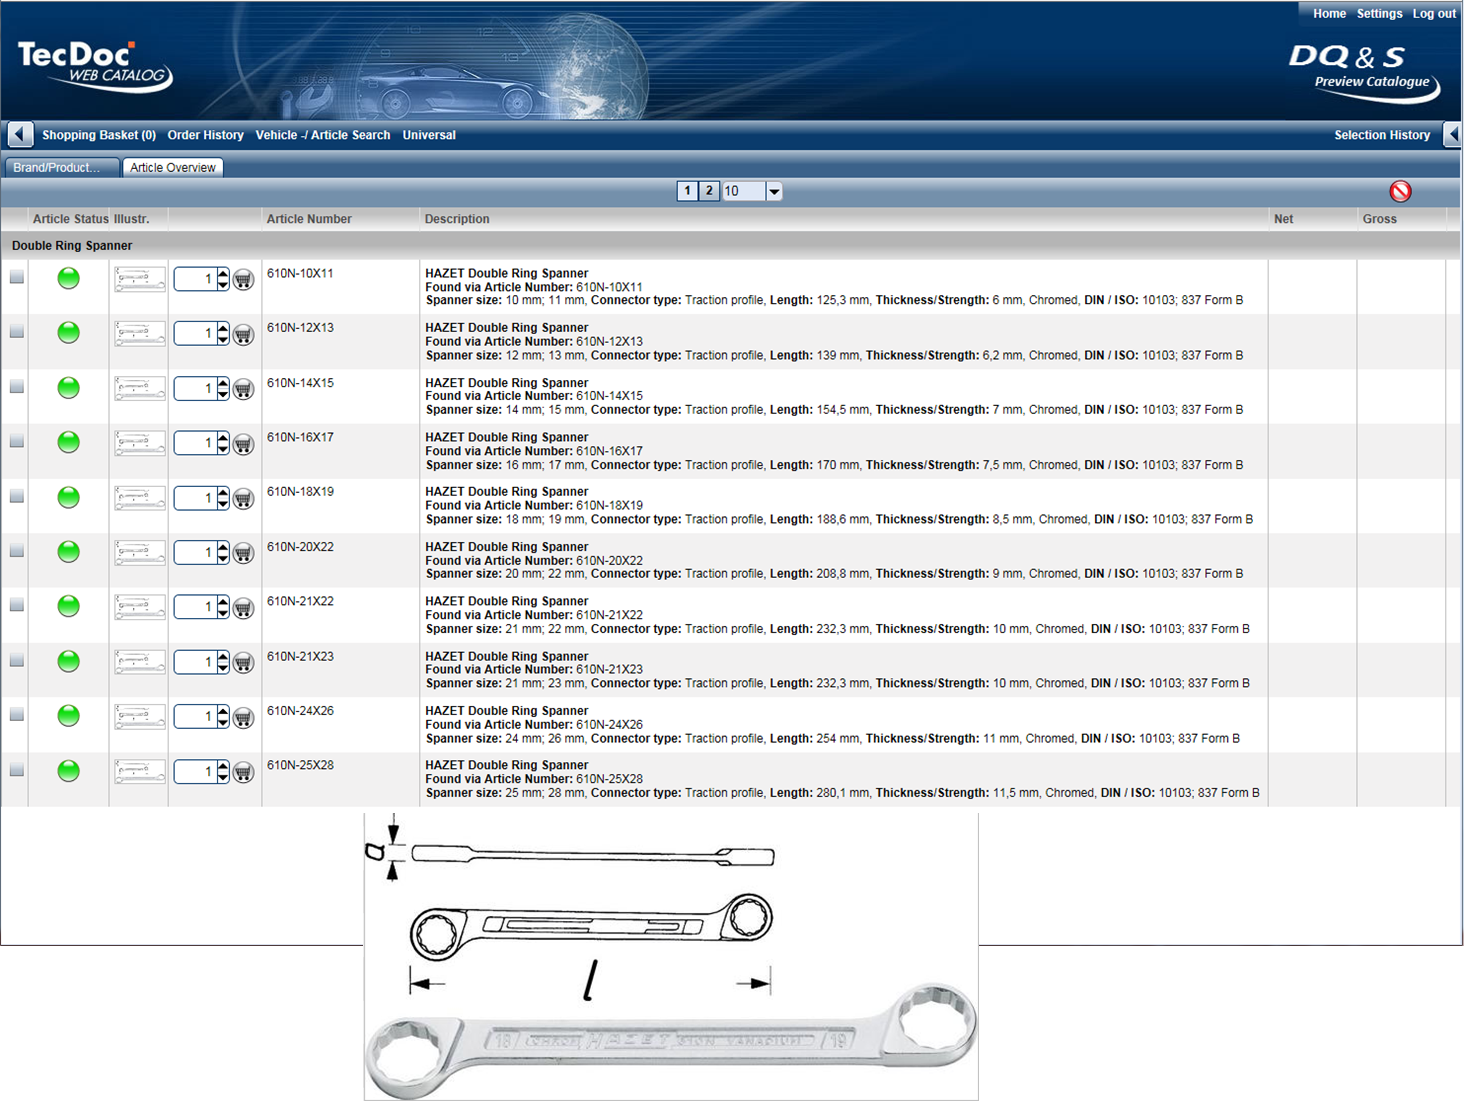Open Selection History
The image size is (1464, 1101).
(1382, 135)
